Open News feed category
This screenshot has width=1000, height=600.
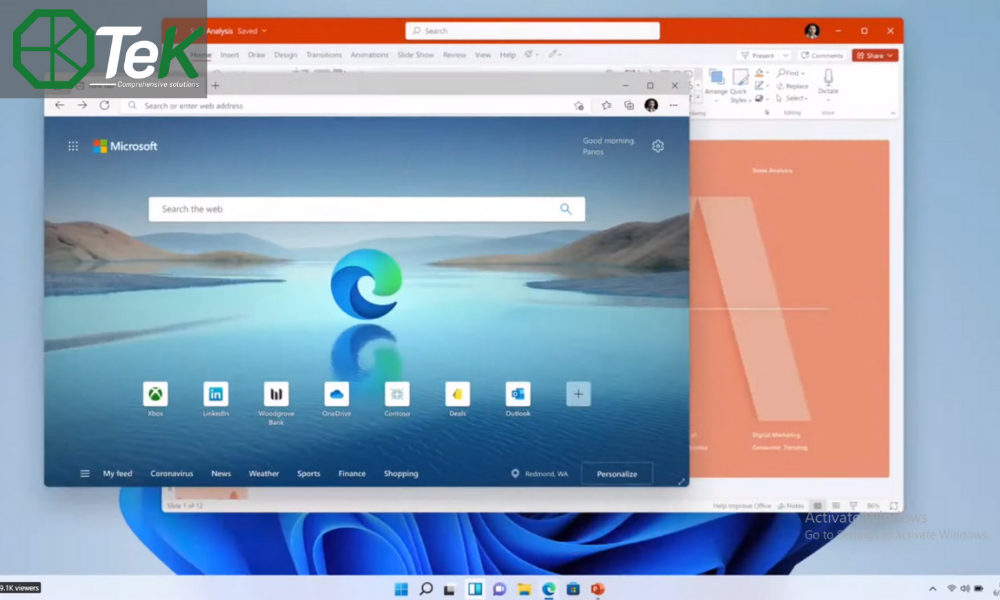[x=221, y=473]
